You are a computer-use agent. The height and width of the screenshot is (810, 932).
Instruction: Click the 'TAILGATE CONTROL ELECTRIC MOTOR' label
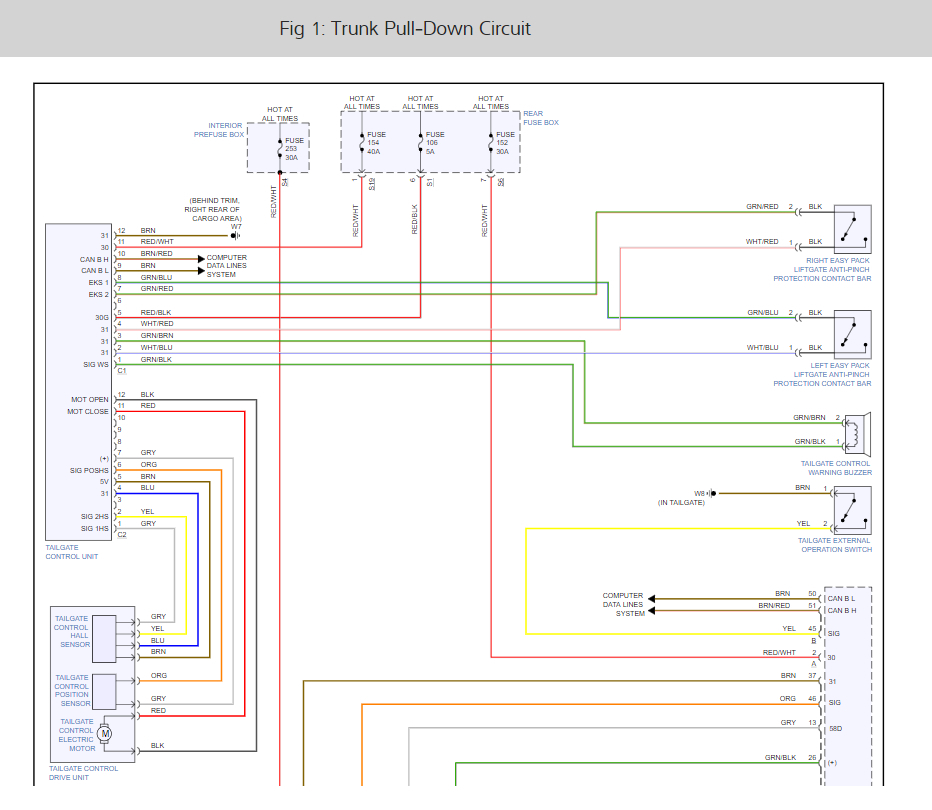pyautogui.click(x=77, y=735)
